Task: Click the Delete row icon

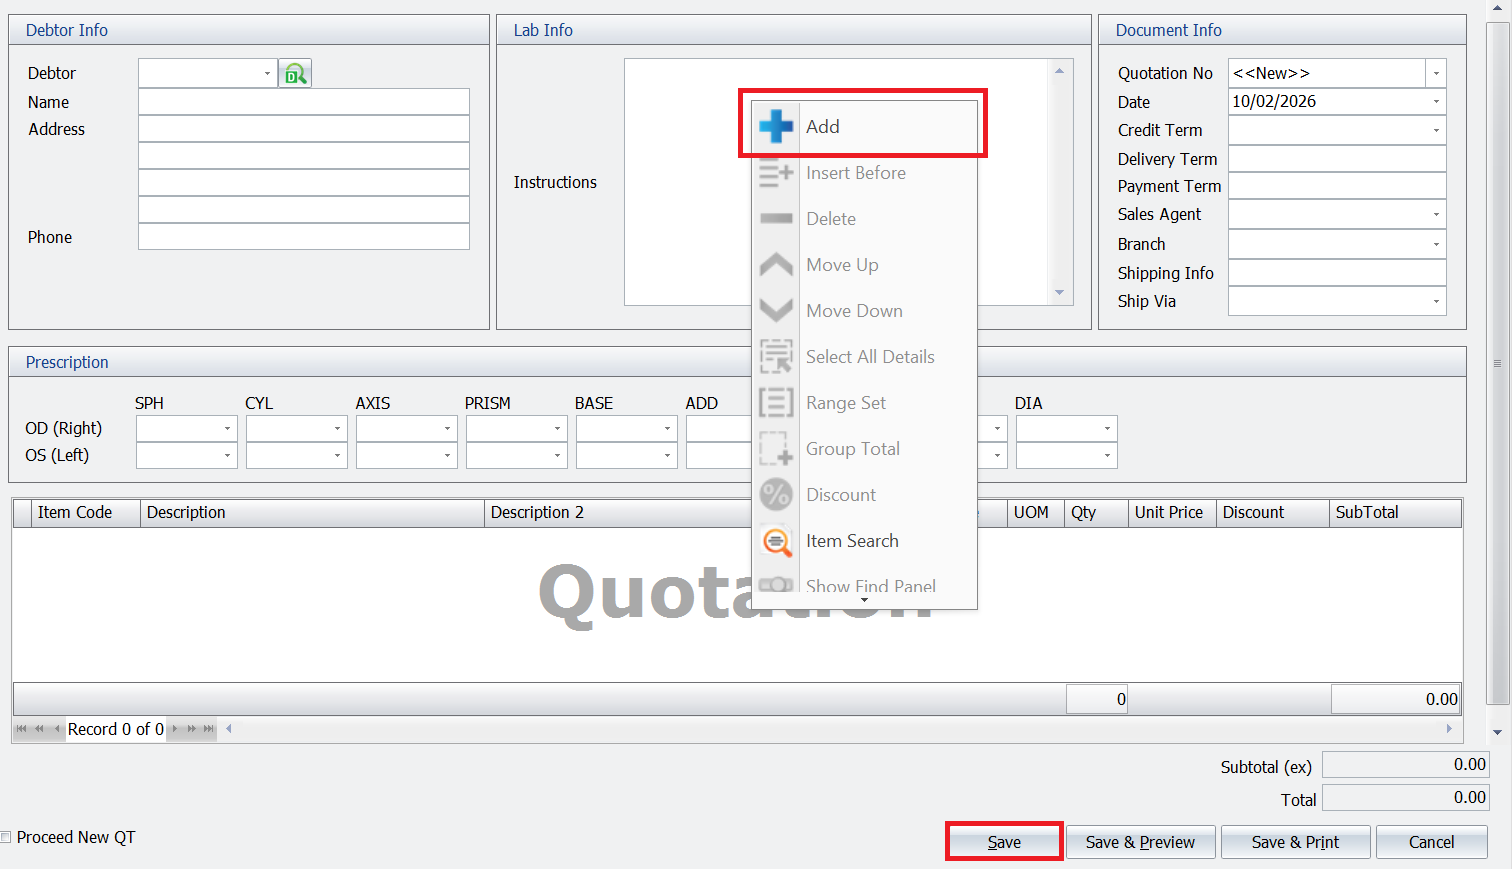Action: point(777,218)
